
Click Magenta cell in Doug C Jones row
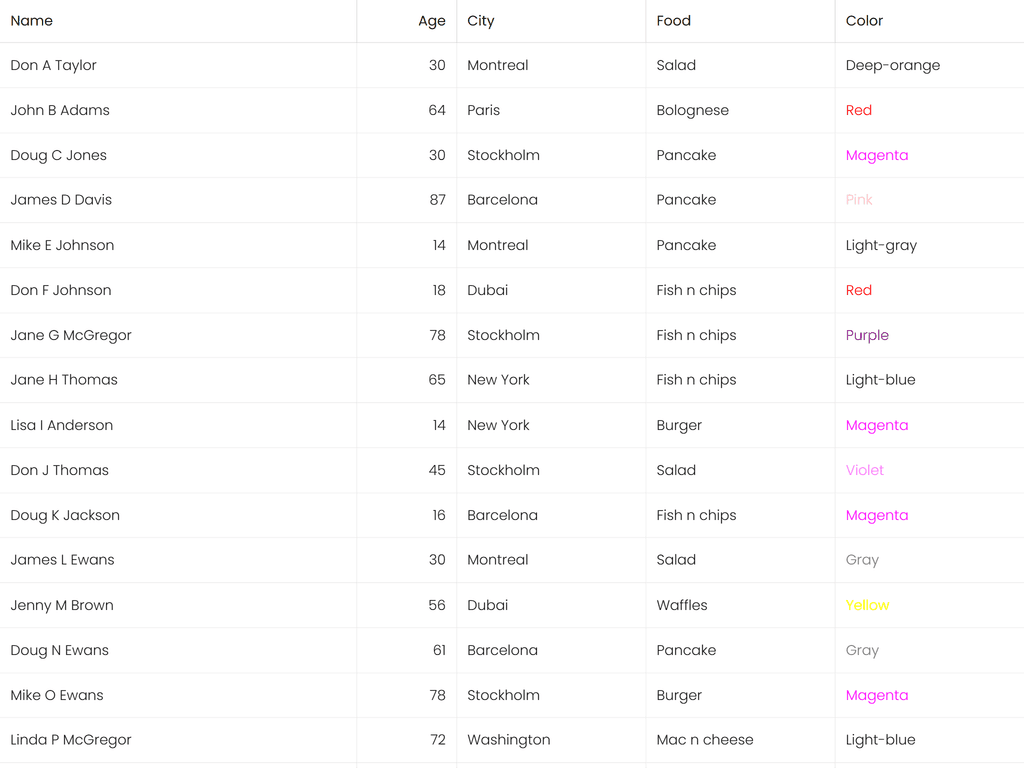877,156
